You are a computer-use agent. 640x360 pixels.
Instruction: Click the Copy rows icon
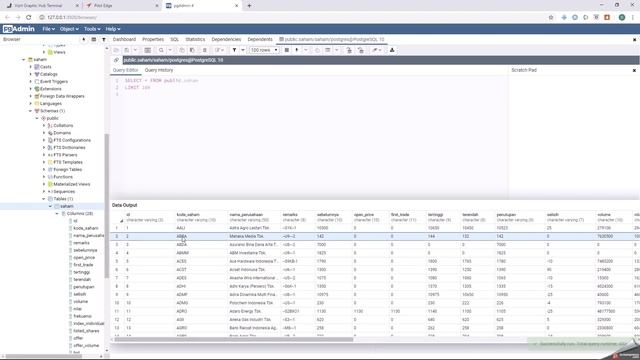coord(182,50)
